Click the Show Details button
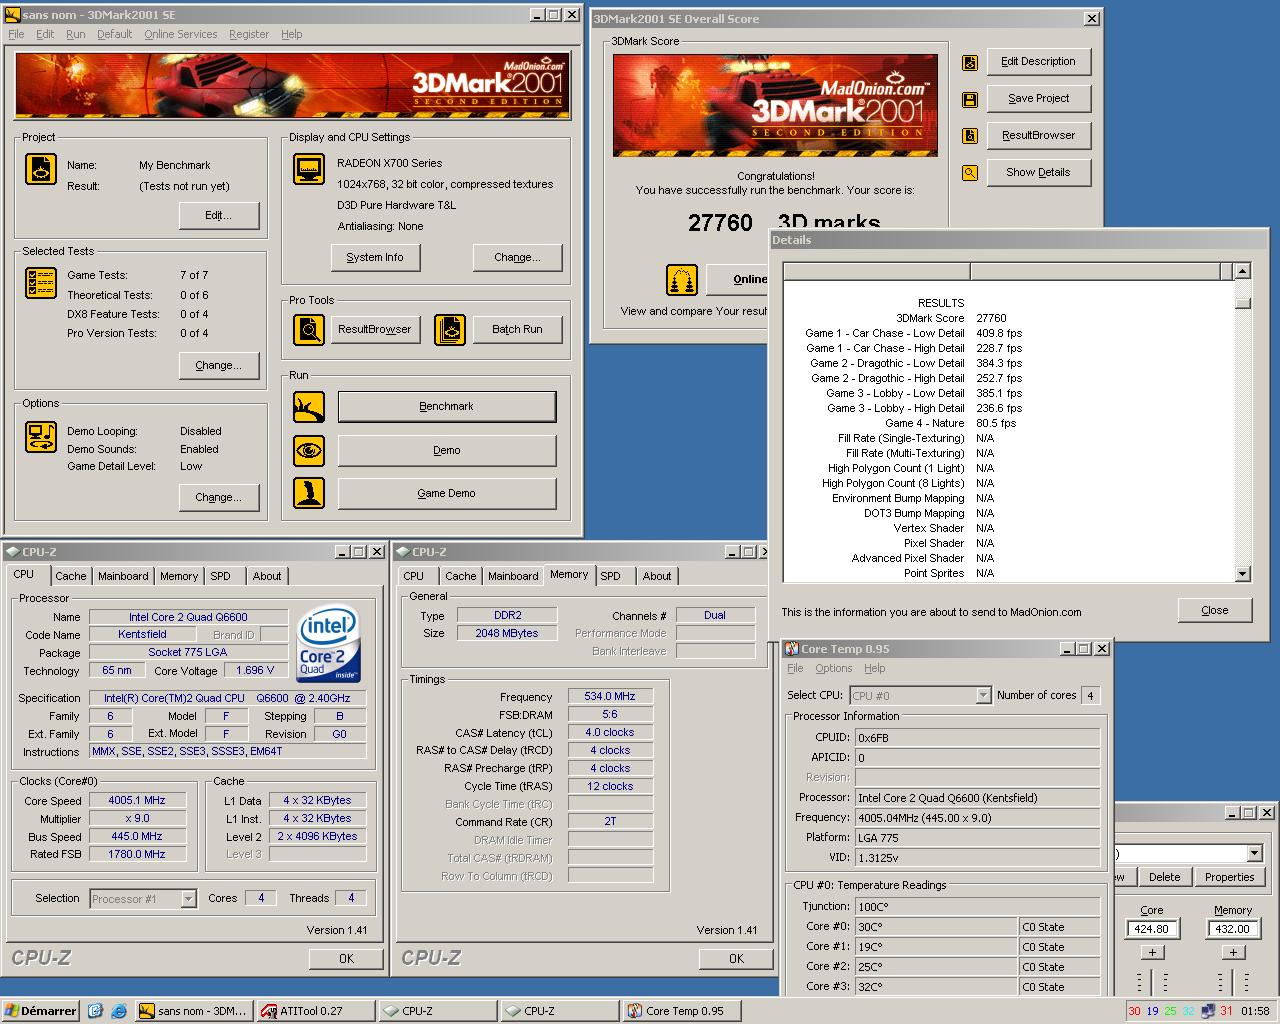Viewport: 1280px width, 1024px height. click(x=1038, y=172)
